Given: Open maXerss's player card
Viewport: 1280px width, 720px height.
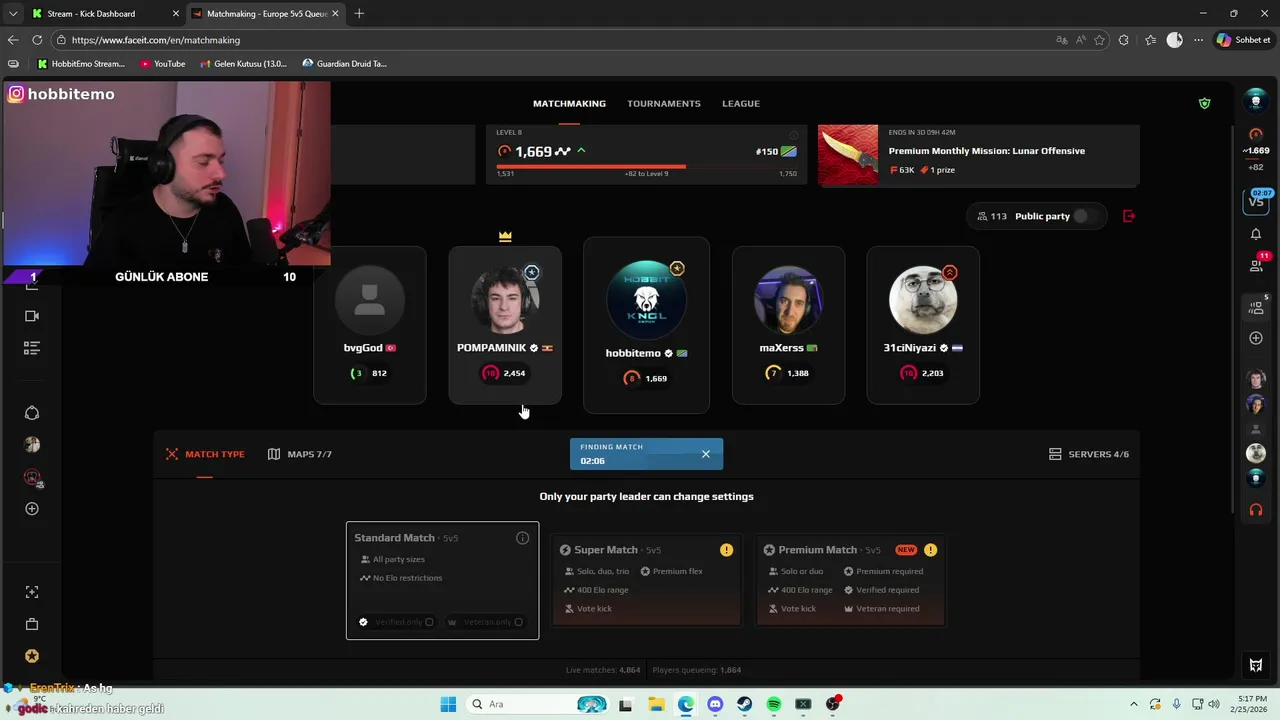Looking at the screenshot, I should click(x=788, y=325).
